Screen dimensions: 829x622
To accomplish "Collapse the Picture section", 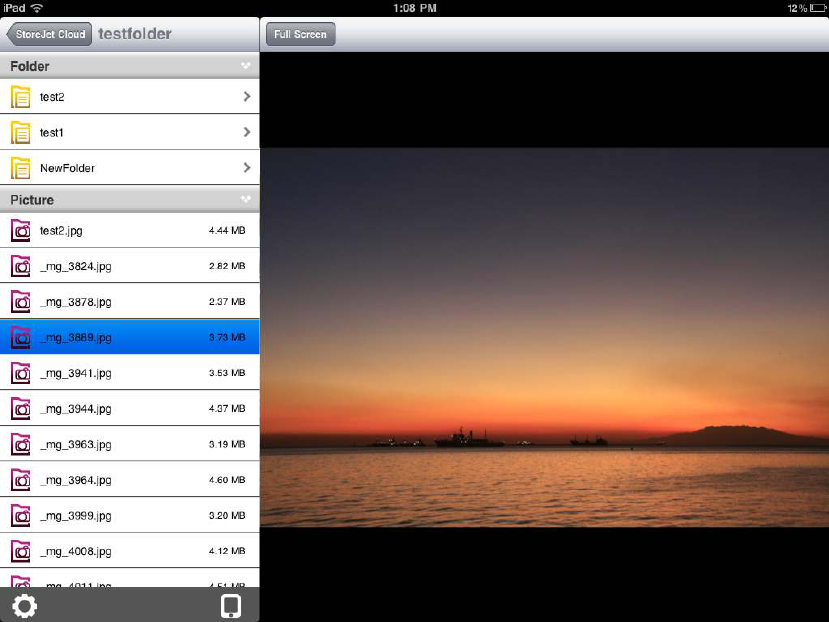I will point(246,199).
